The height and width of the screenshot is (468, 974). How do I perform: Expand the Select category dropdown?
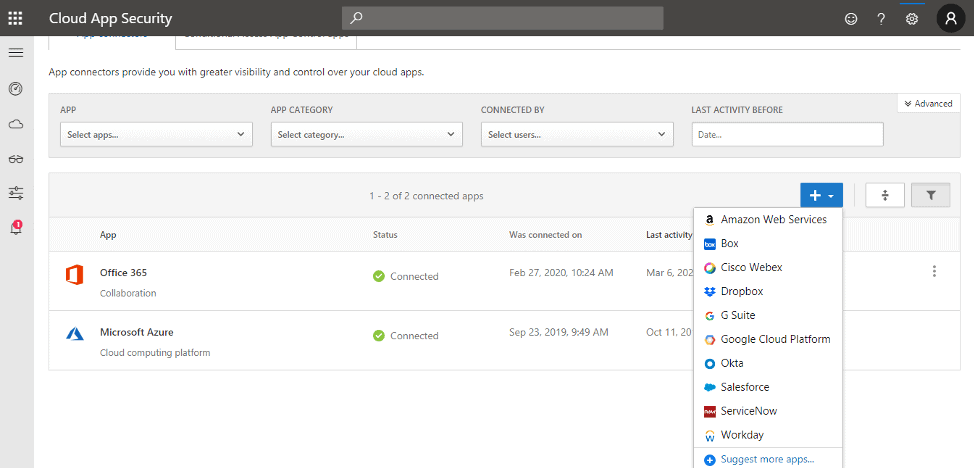click(366, 134)
